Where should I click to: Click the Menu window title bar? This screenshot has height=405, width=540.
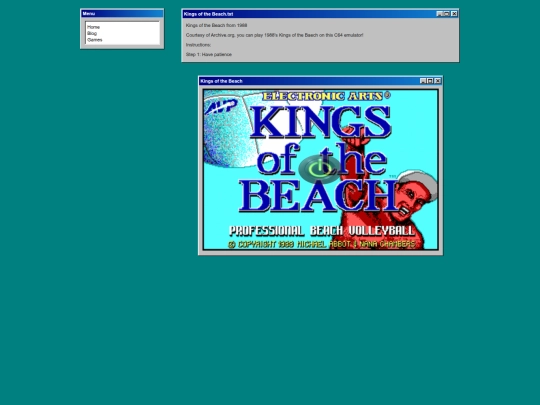coord(122,14)
